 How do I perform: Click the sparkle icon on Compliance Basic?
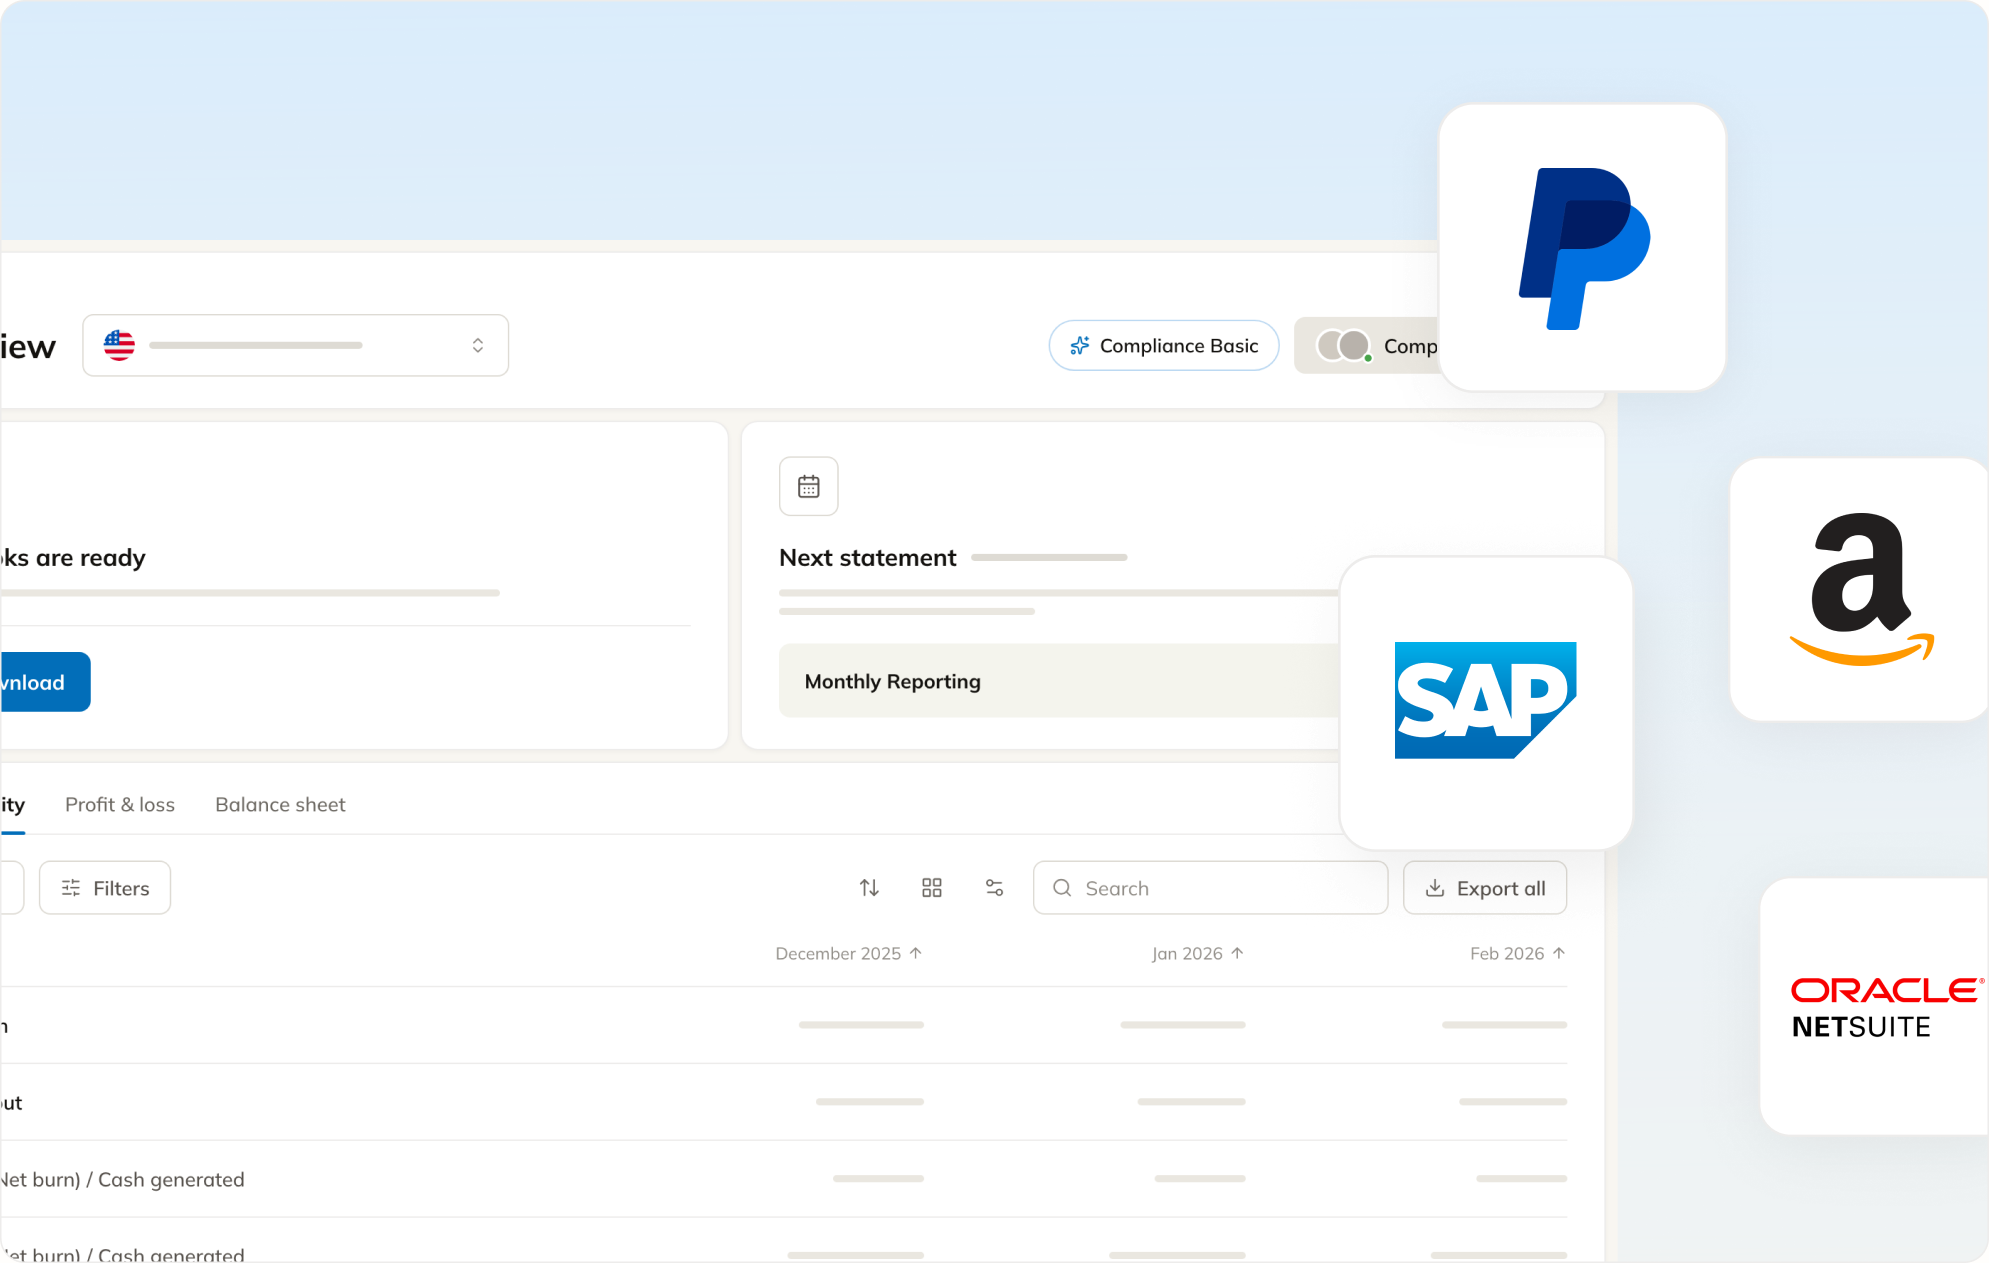click(x=1080, y=345)
